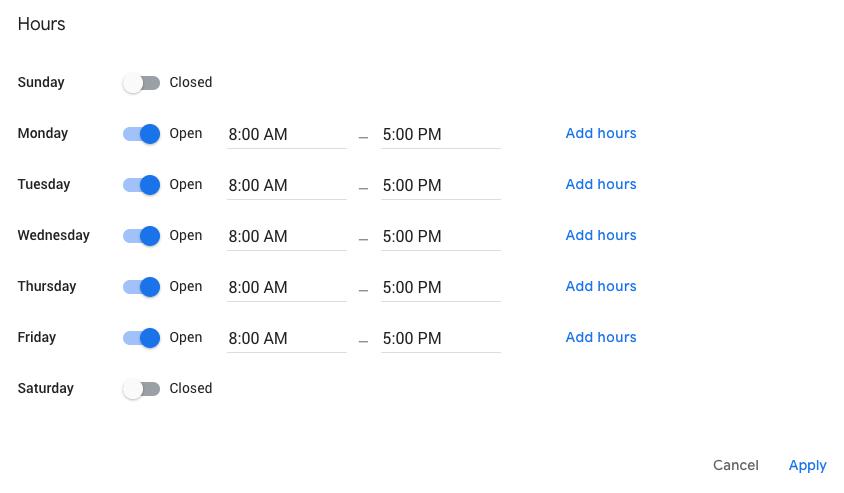Open Monday's 8:00 AM opening time field

tap(286, 135)
